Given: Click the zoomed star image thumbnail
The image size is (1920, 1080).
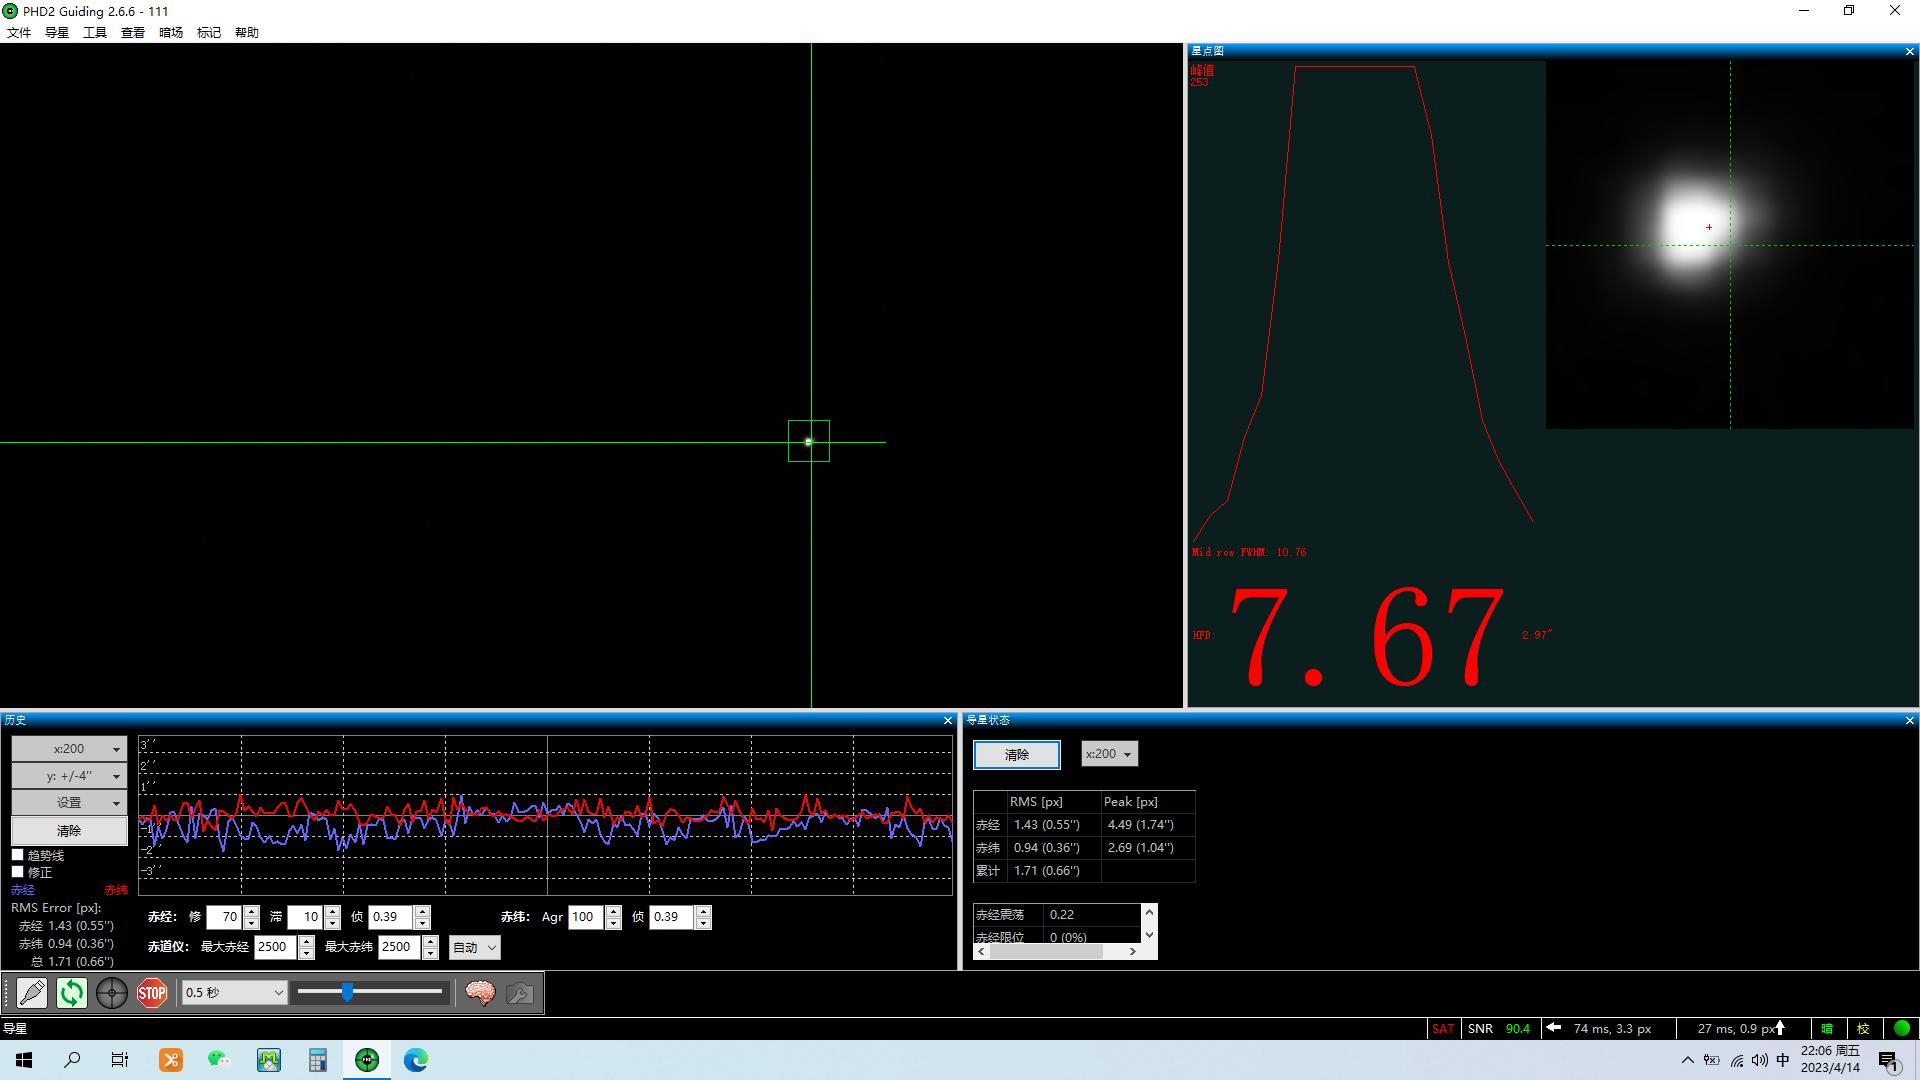Looking at the screenshot, I should click(x=1730, y=245).
